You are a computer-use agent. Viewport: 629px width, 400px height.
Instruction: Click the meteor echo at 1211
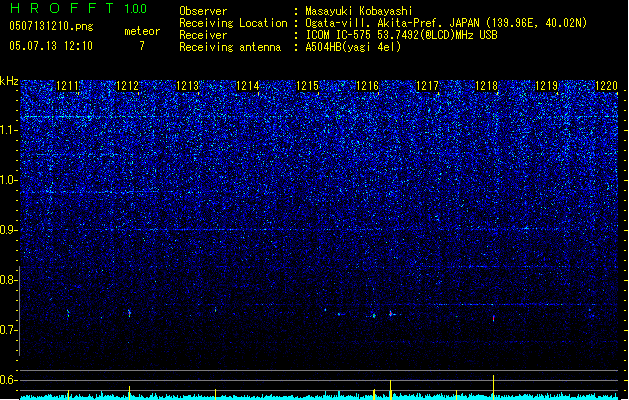(x=68, y=313)
